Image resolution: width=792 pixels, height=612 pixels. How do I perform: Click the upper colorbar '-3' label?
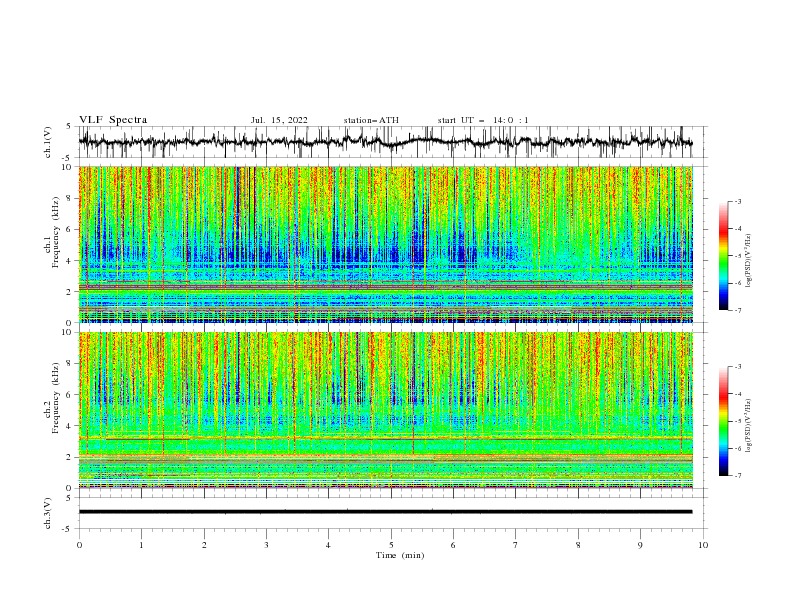tap(737, 201)
